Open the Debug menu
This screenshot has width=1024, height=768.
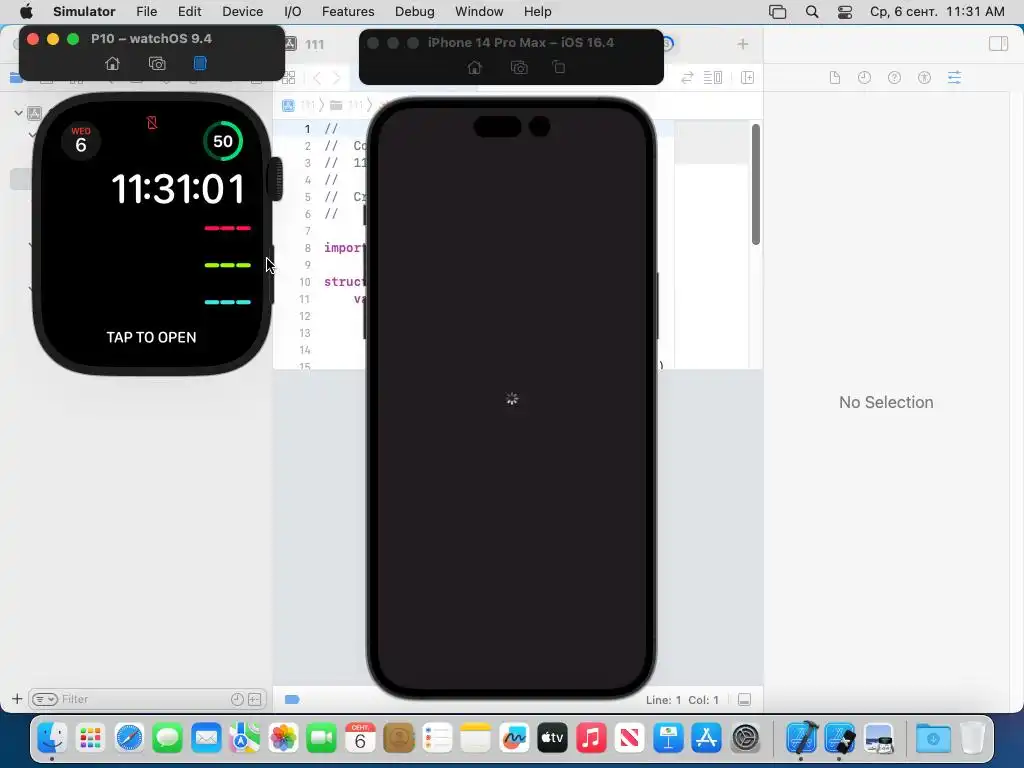(415, 12)
